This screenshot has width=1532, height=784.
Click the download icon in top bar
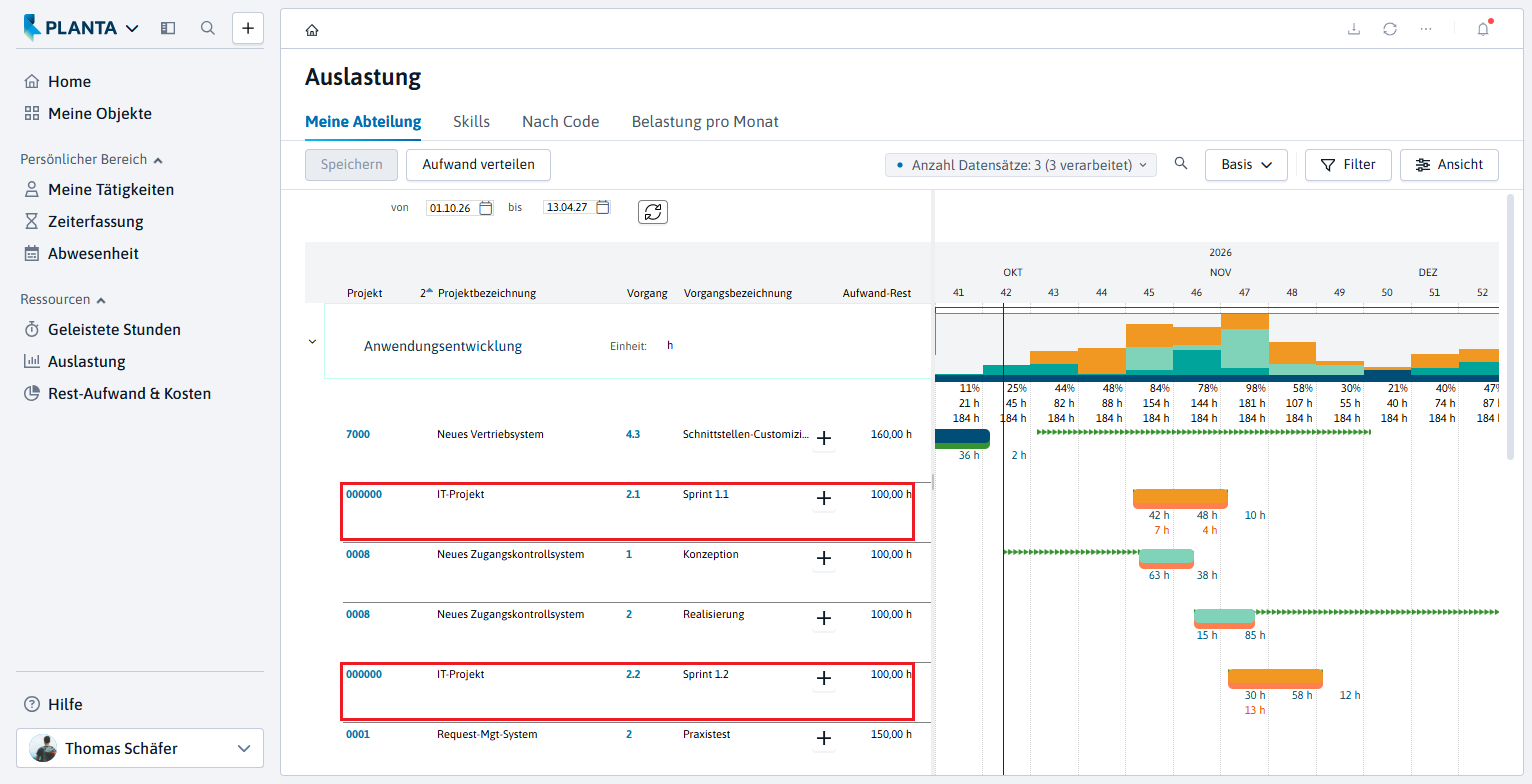pos(1354,29)
